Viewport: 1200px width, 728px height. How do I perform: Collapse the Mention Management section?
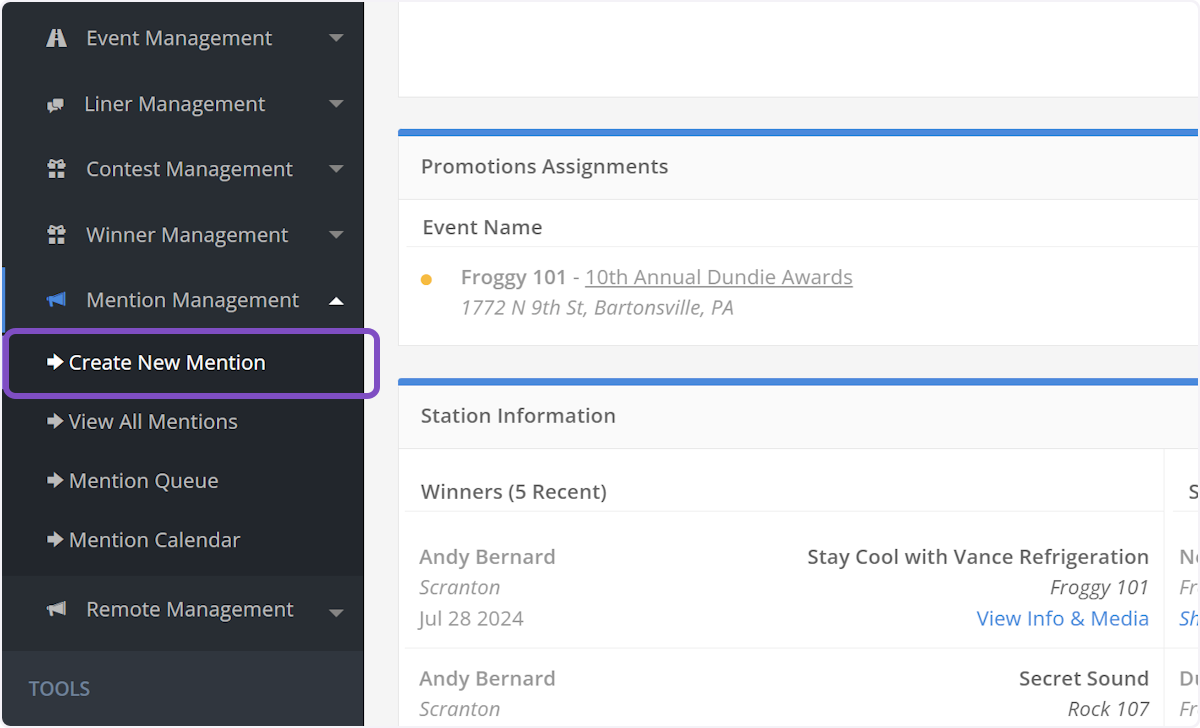tap(336, 300)
